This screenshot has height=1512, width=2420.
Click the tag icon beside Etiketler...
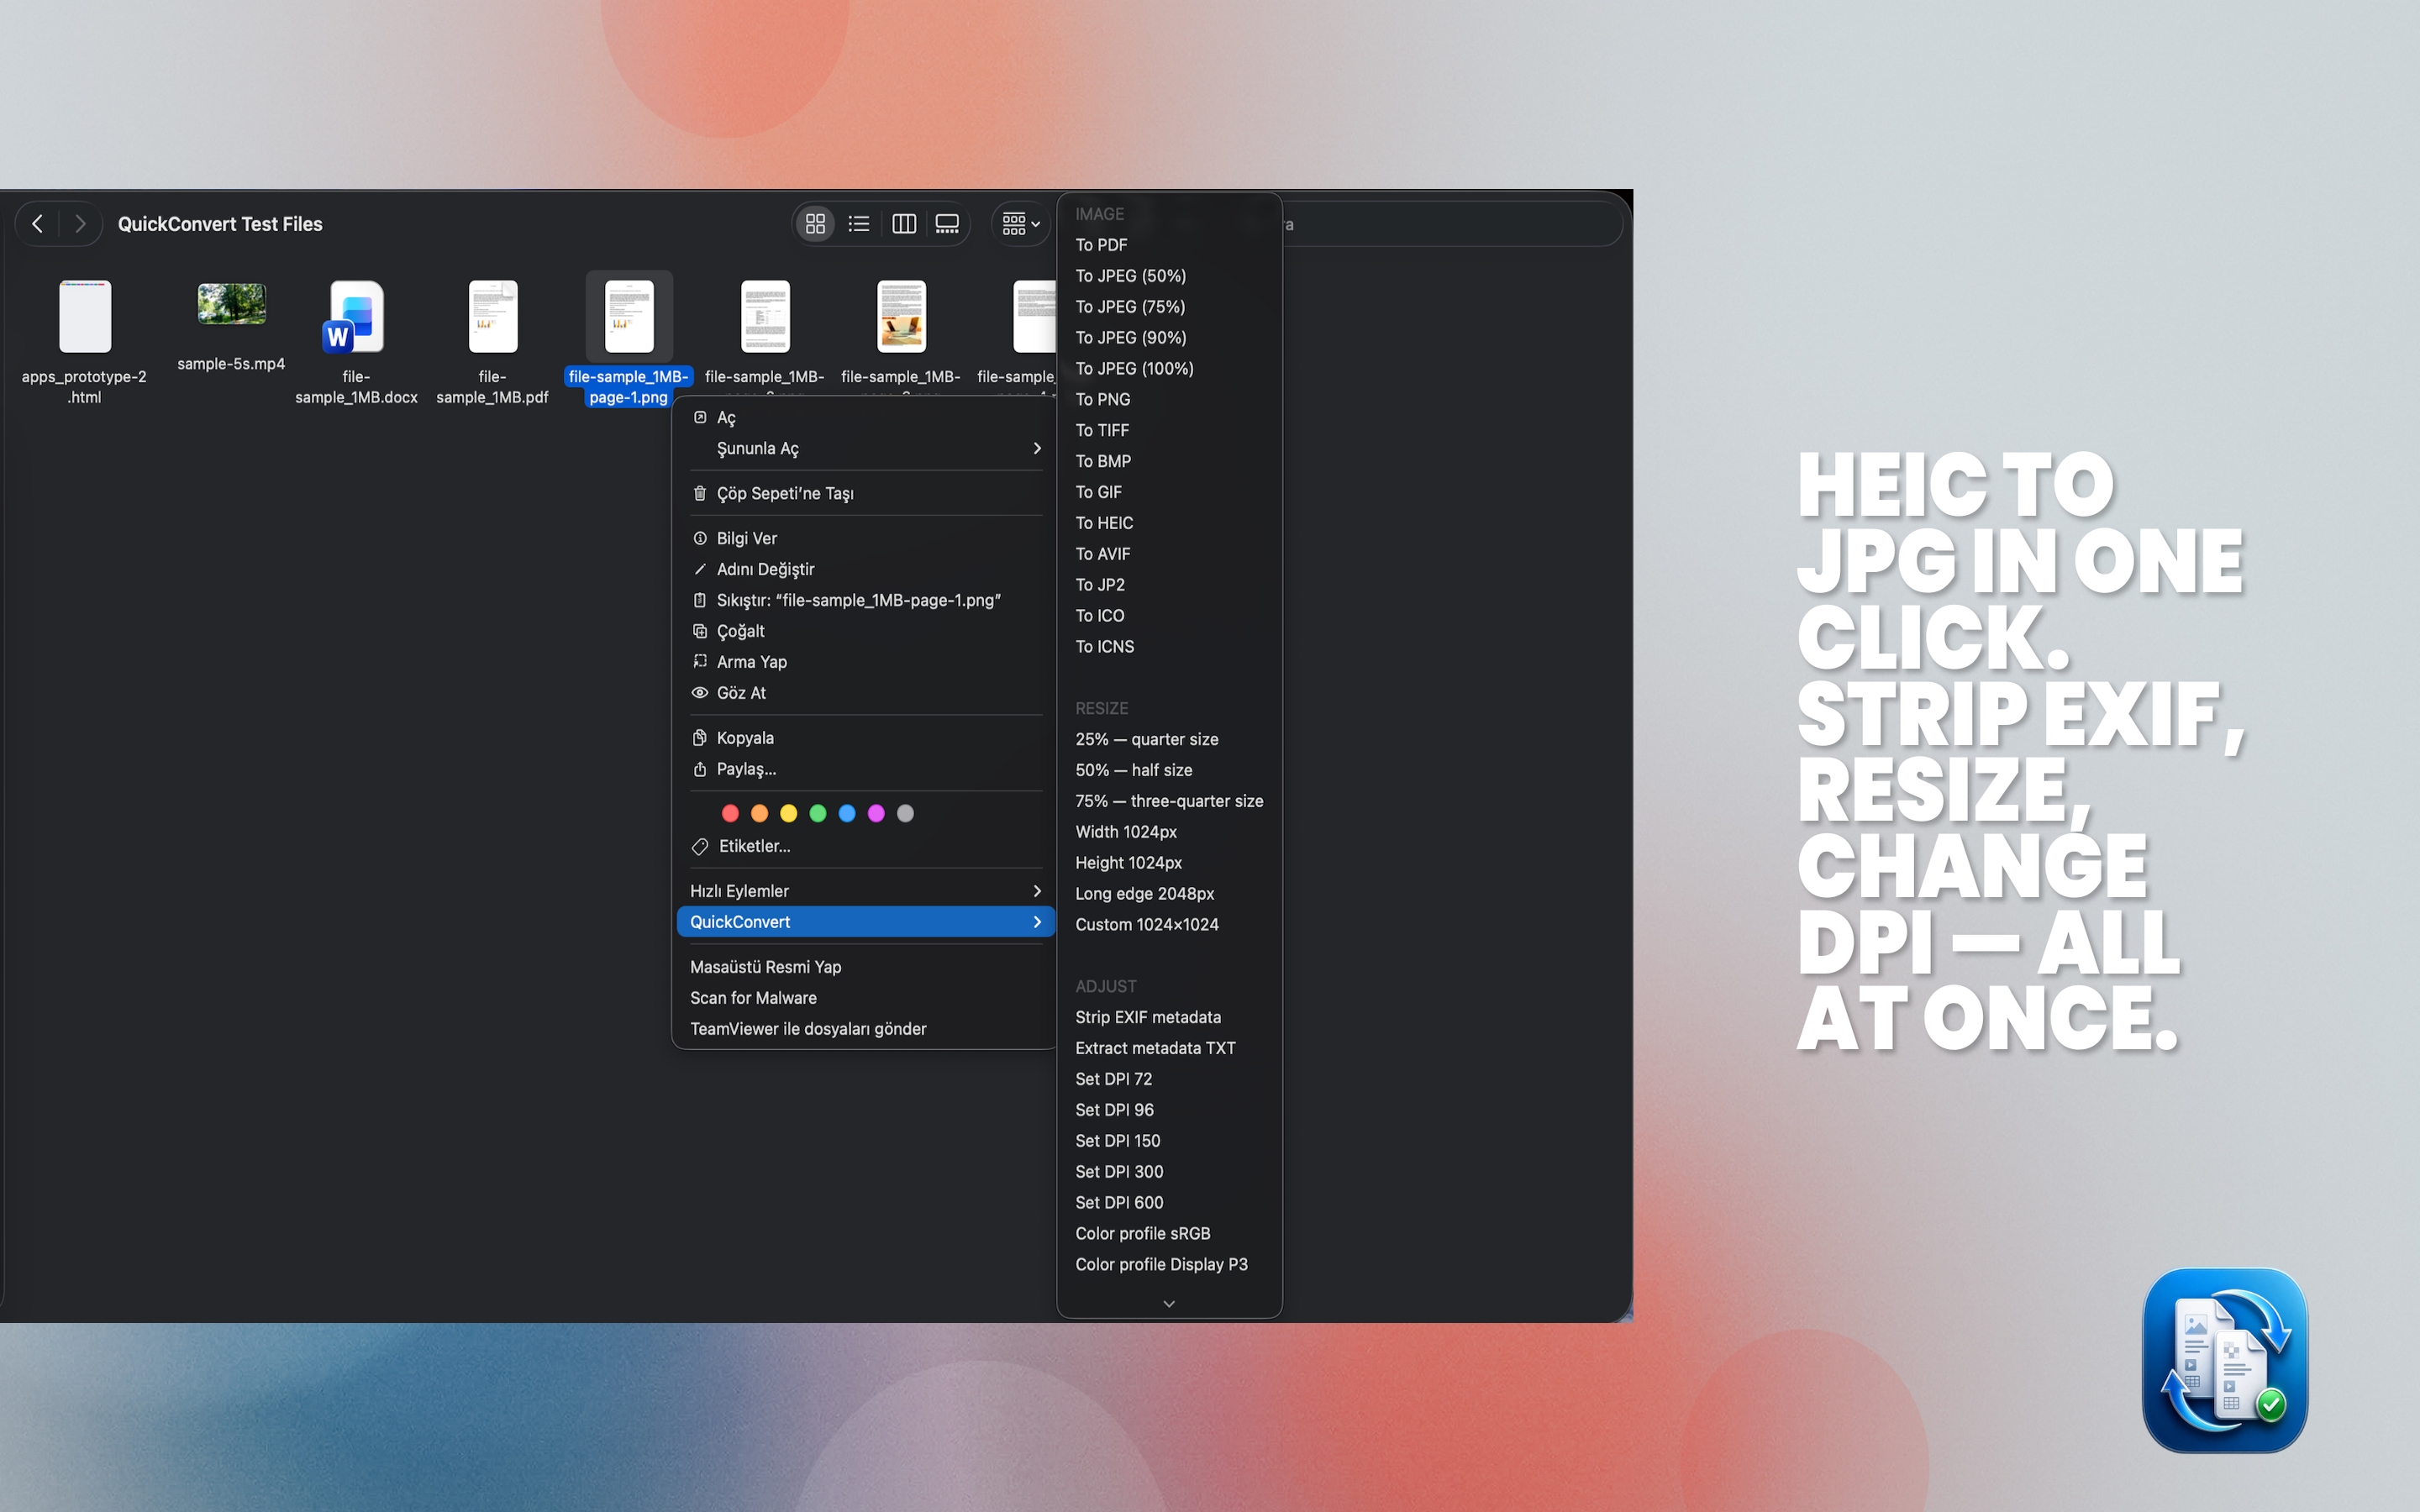(700, 846)
